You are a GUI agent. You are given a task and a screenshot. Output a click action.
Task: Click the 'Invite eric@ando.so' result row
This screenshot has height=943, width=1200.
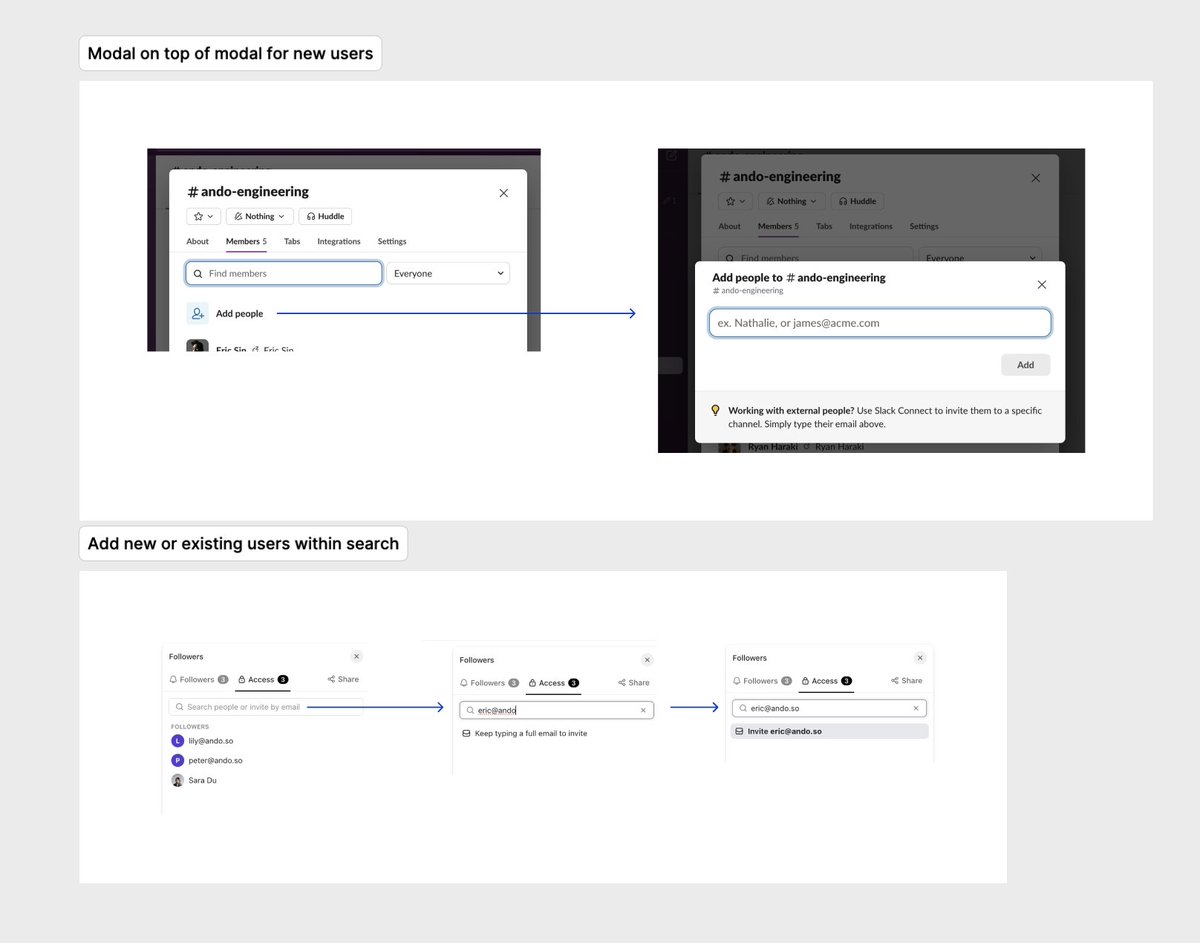coord(830,731)
